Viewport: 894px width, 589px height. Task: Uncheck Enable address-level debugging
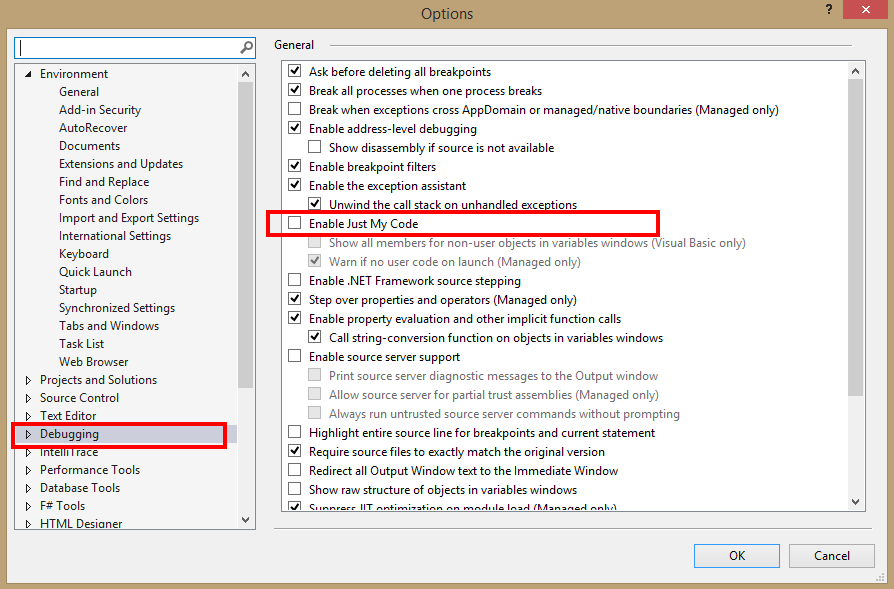295,128
